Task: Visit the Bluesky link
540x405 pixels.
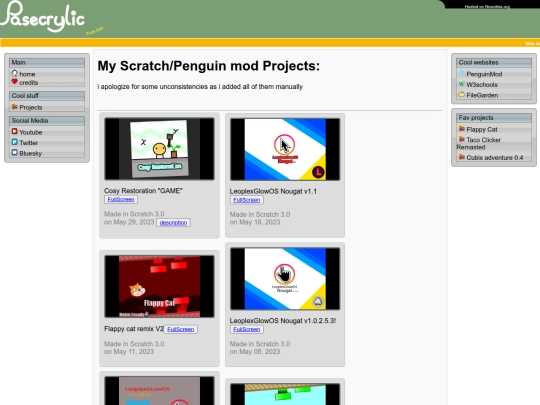Action: click(30, 153)
